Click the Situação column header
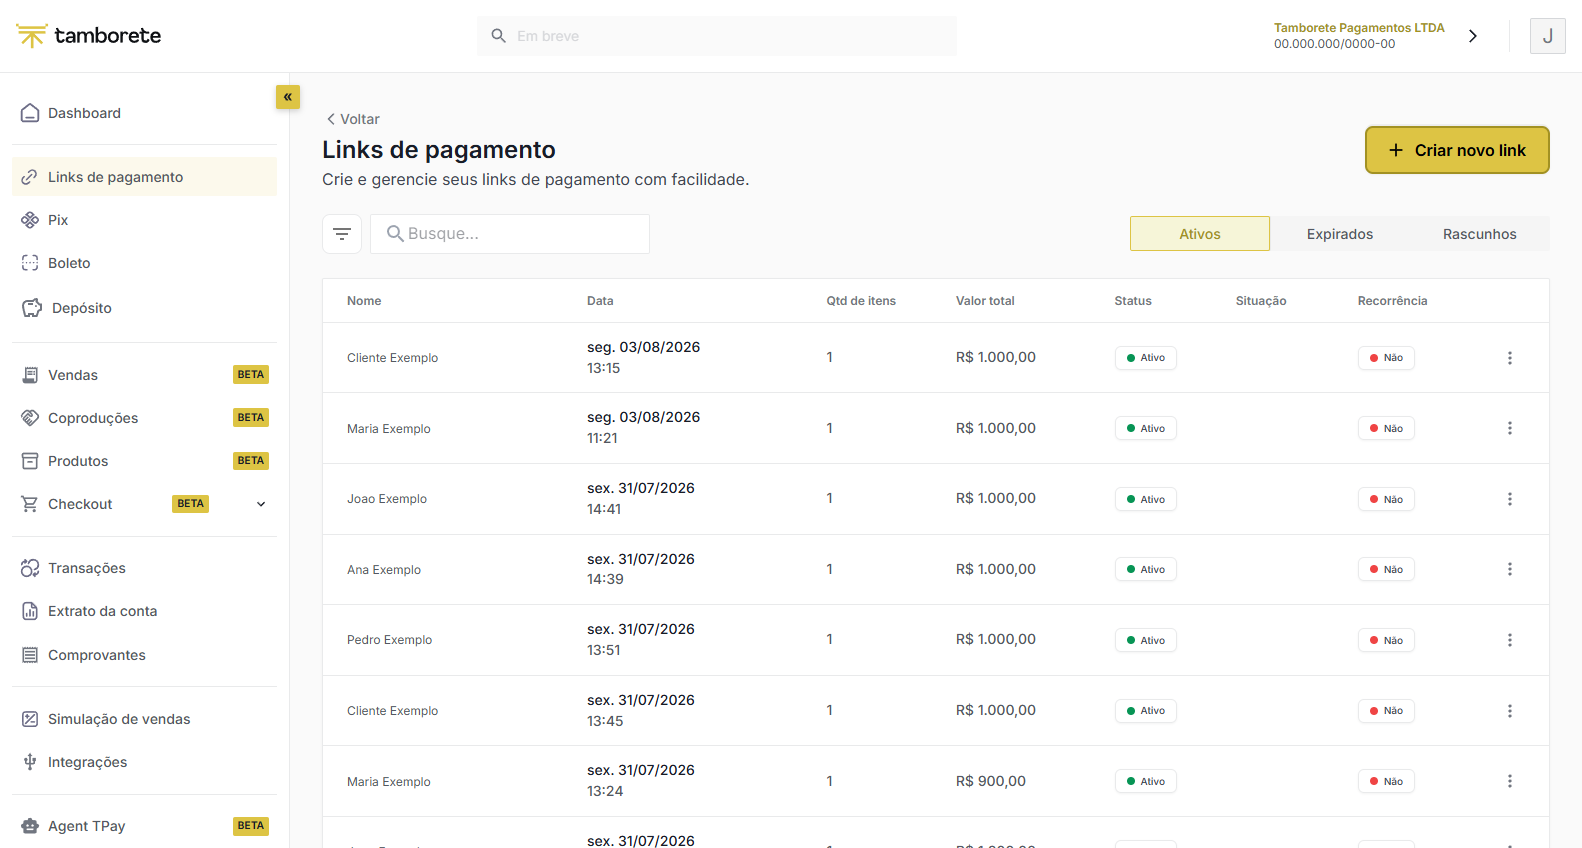This screenshot has height=848, width=1582. coord(1261,301)
